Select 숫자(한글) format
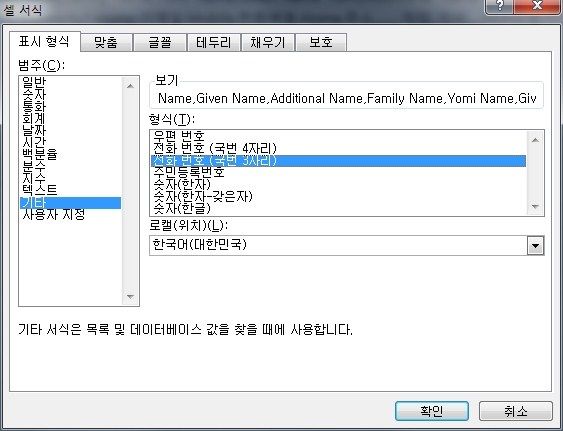Screen dimensions: 563x431 coord(339,208)
